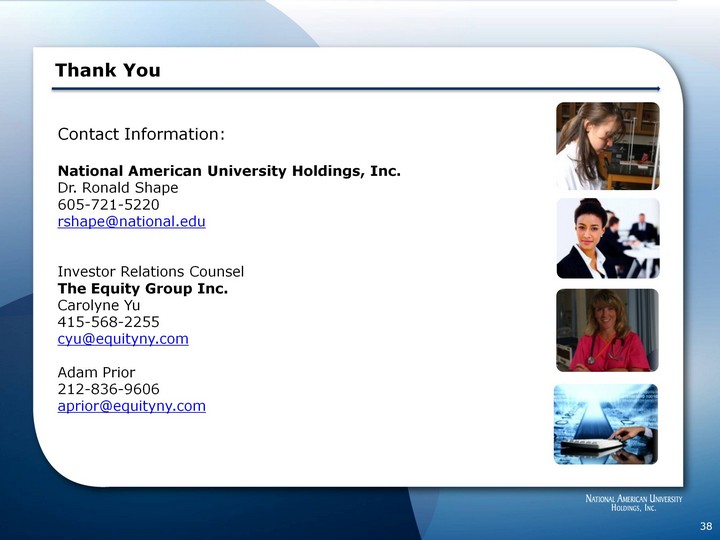Click phone number 415-568-2255

(108, 322)
